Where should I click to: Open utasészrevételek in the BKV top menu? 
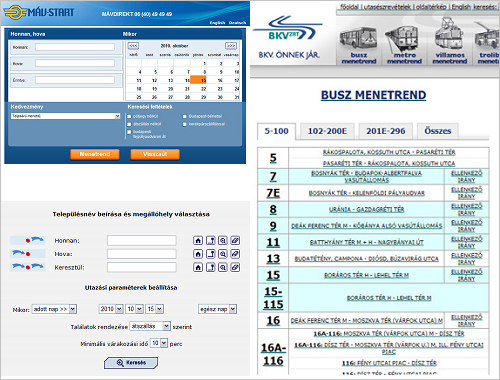387,7
